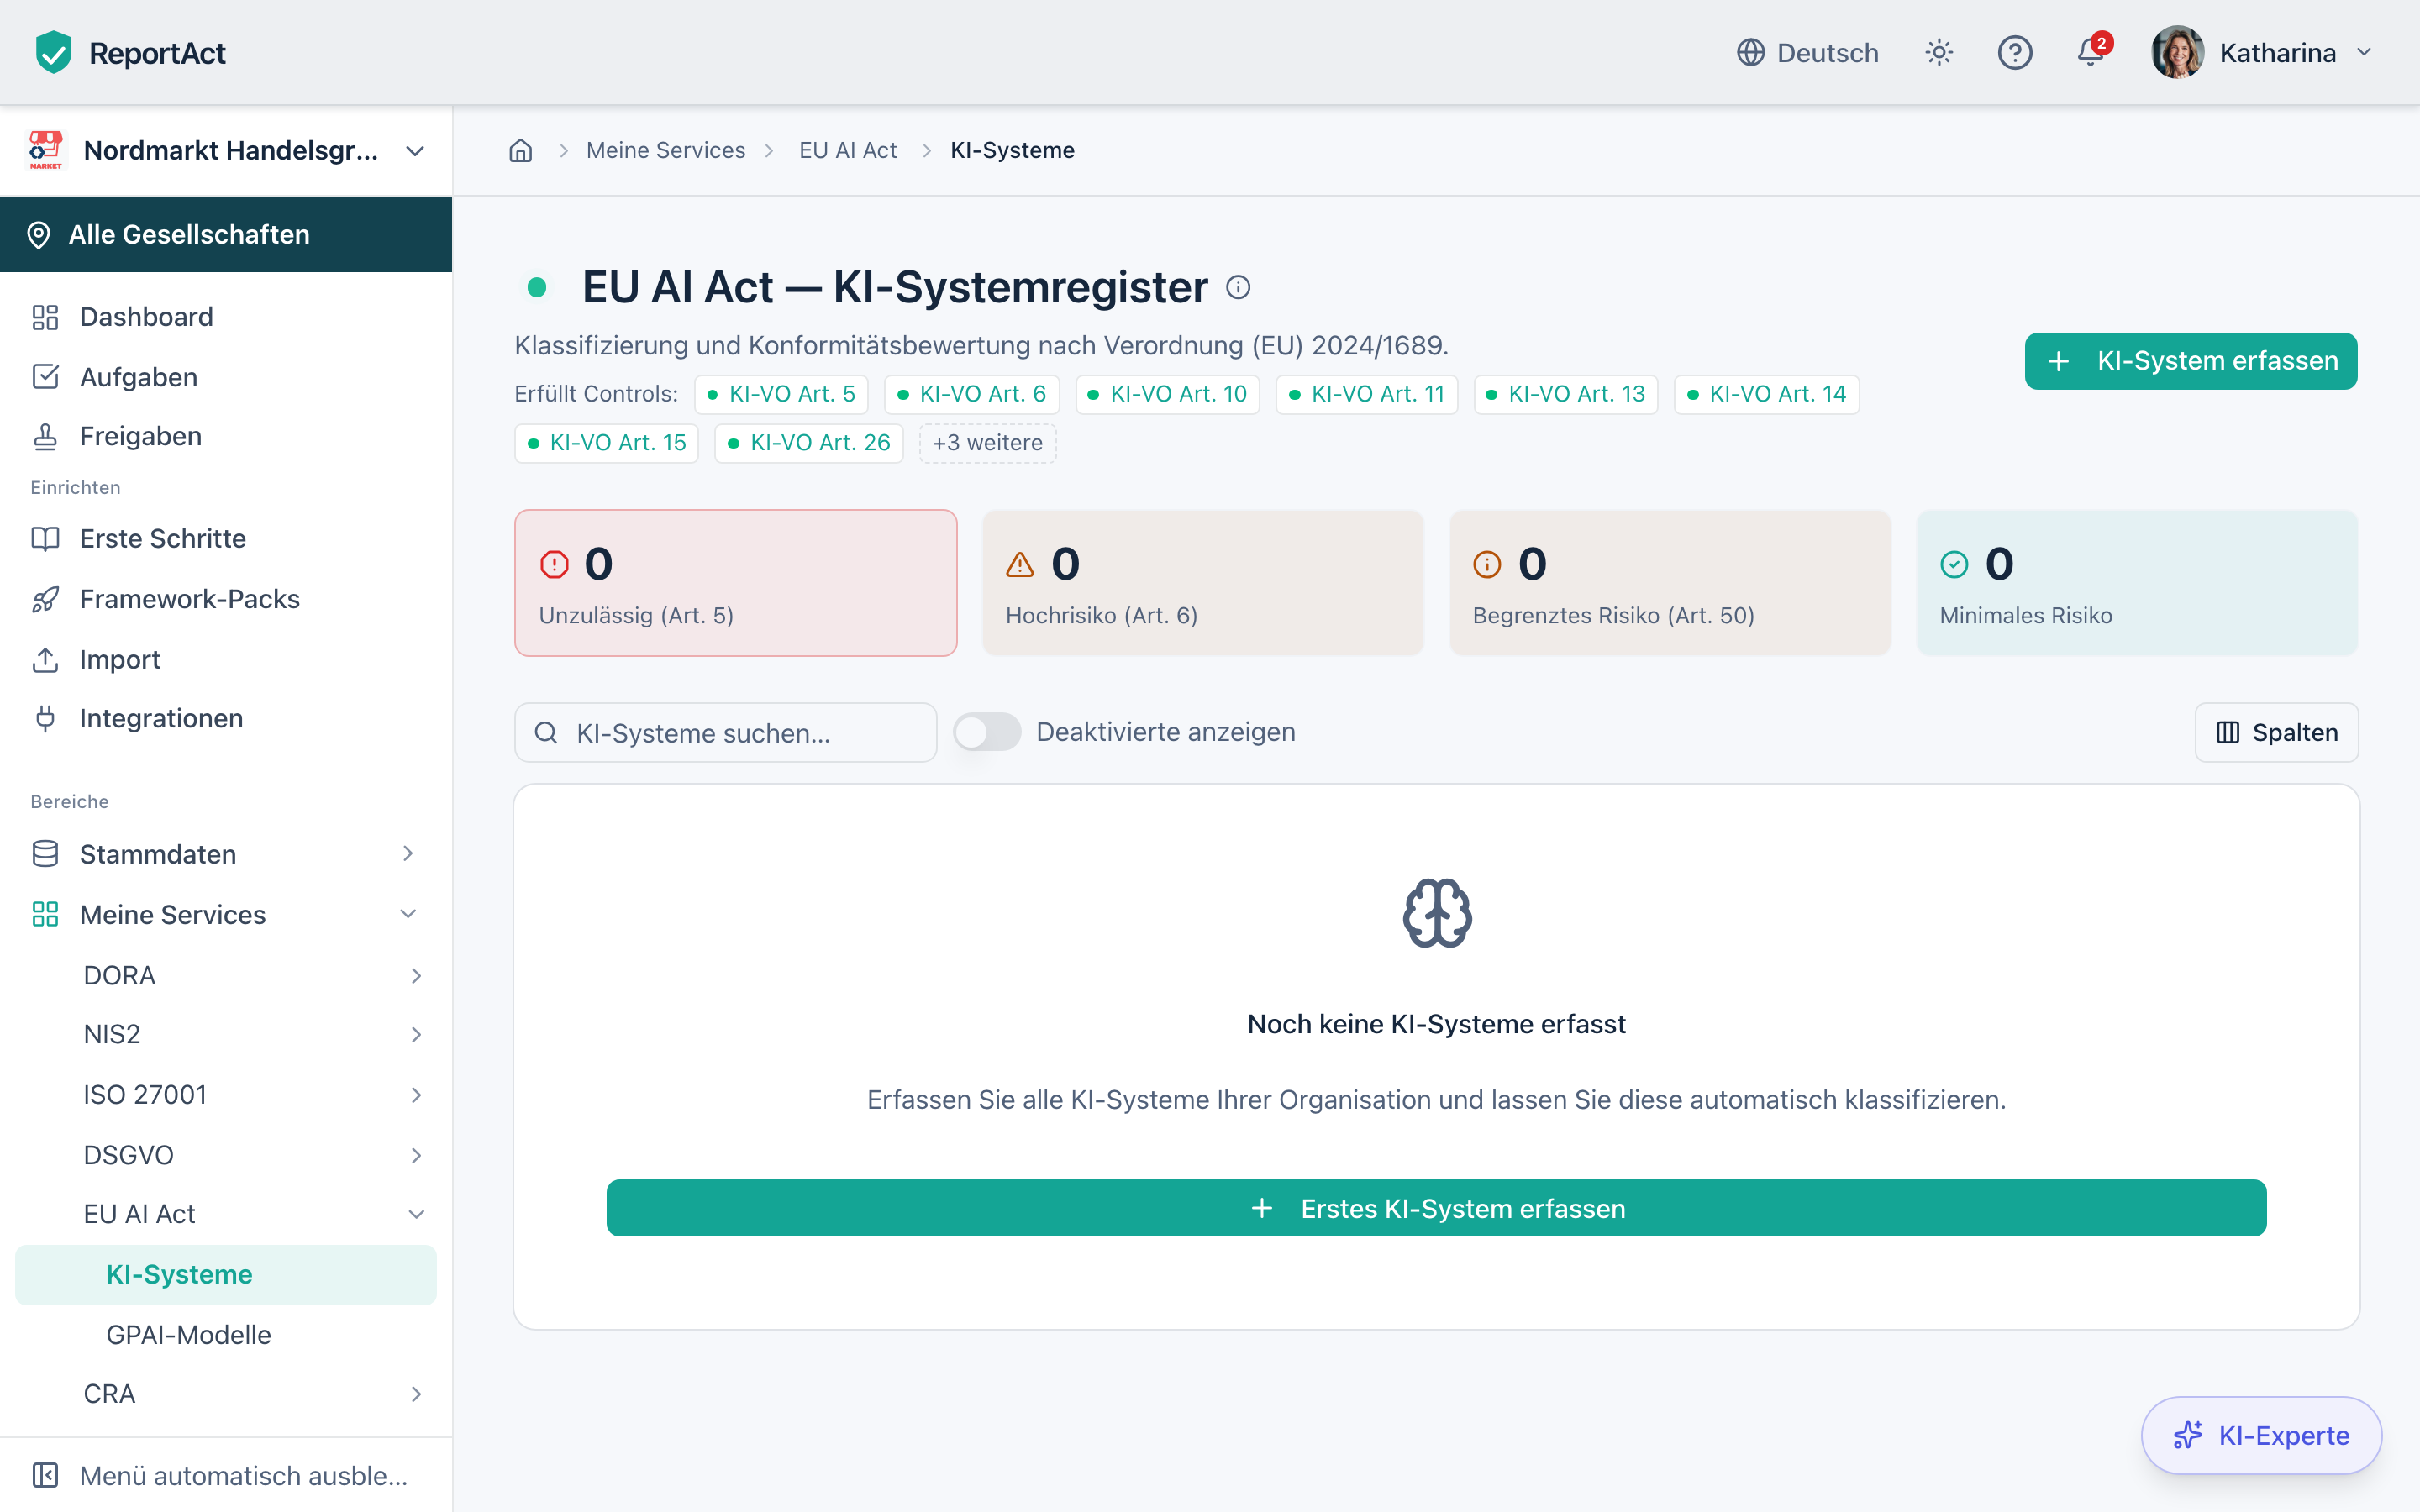This screenshot has height=1512, width=2420.
Task: Toggle Menü automatisch ausblenden
Action: pyautogui.click(x=226, y=1476)
